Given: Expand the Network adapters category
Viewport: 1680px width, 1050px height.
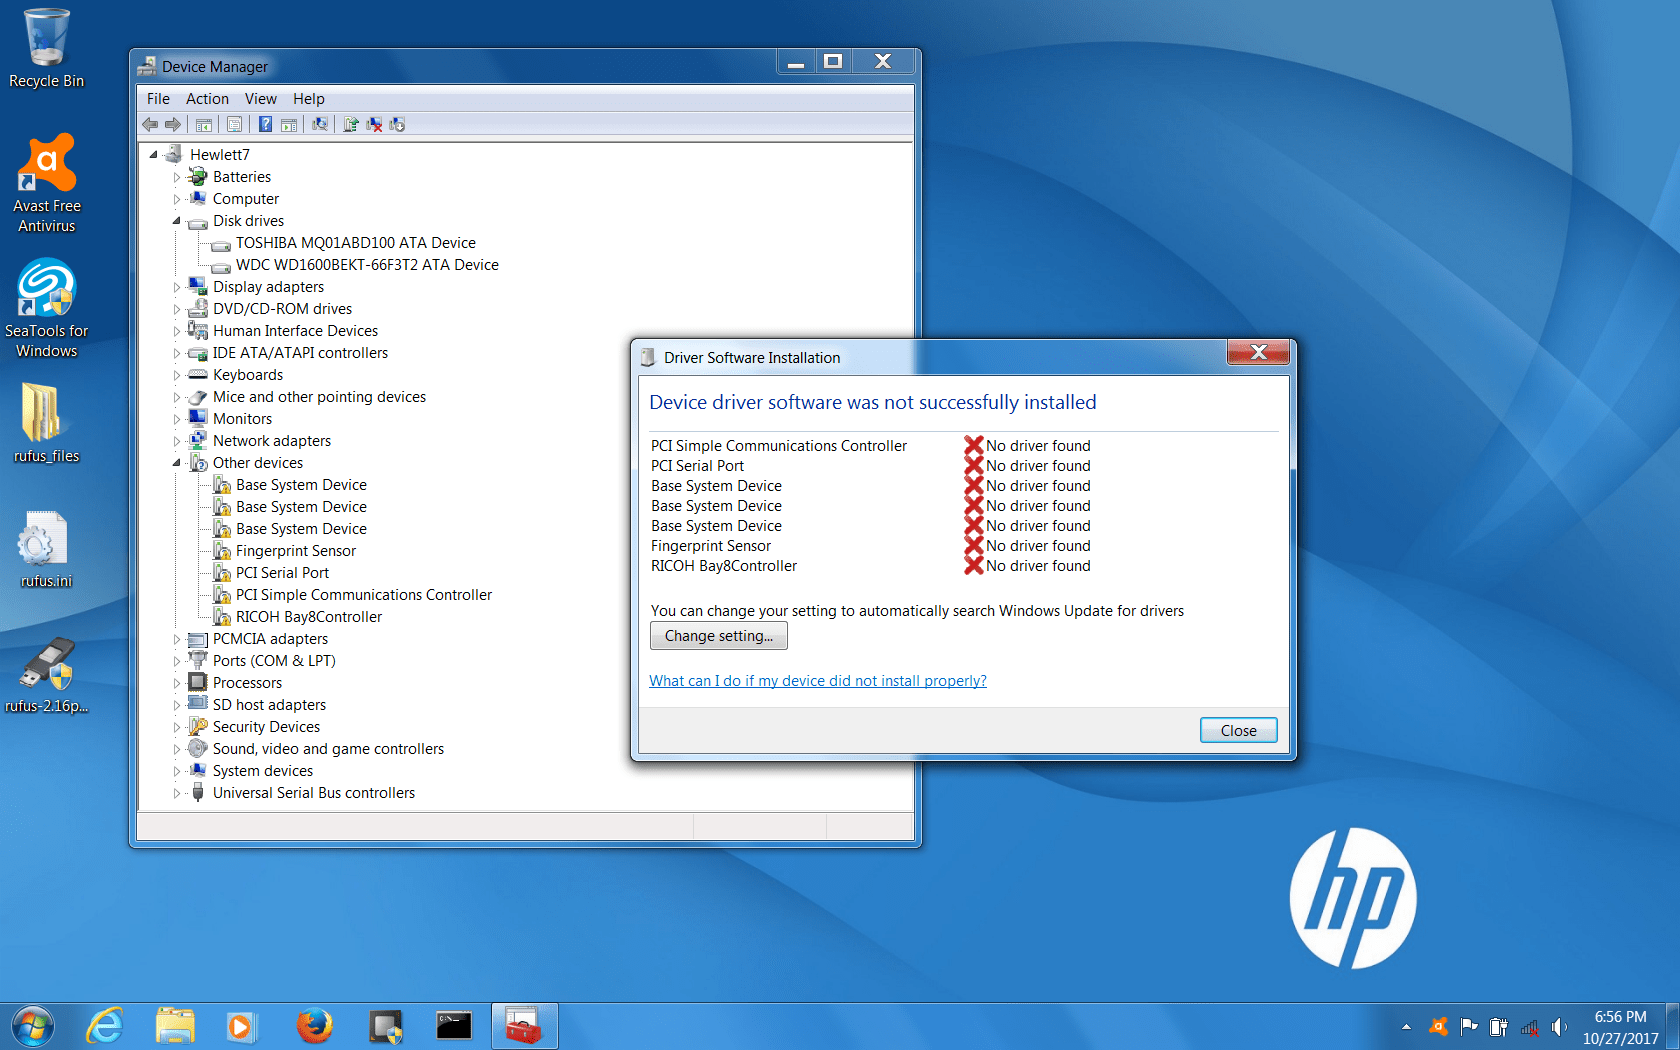Looking at the screenshot, I should point(177,440).
